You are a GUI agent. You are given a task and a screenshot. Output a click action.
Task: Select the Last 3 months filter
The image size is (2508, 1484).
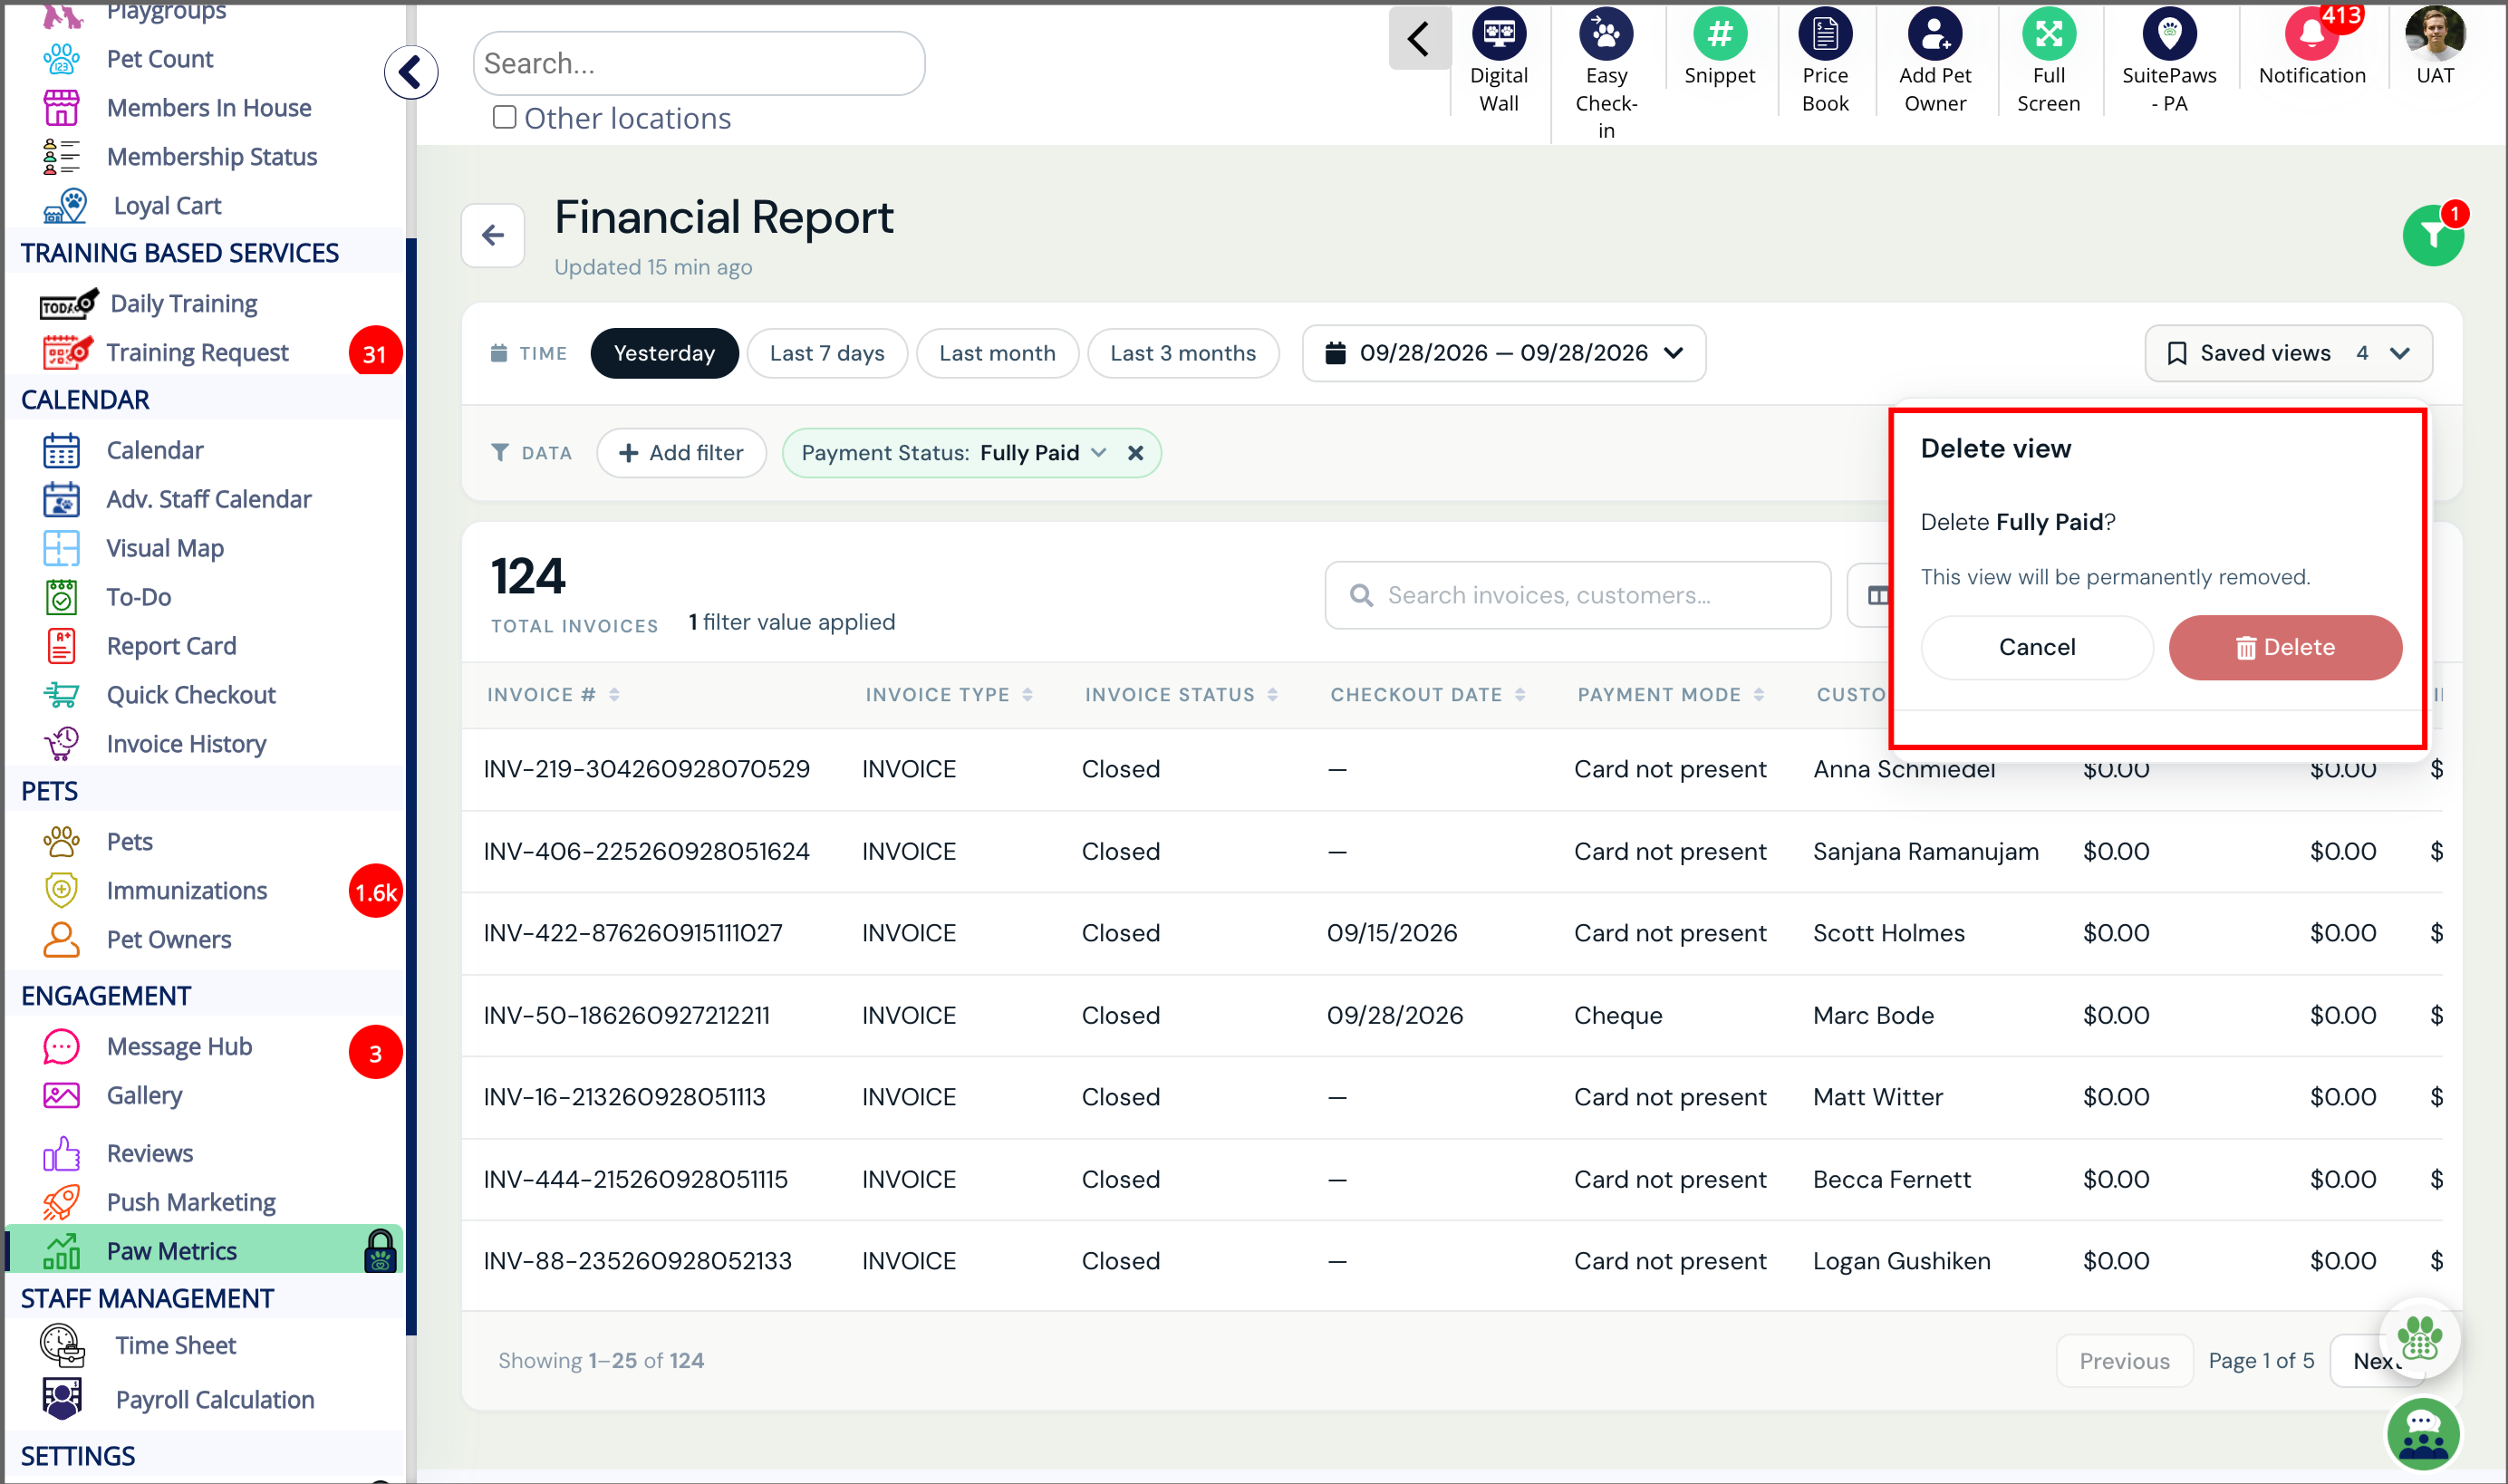tap(1183, 353)
